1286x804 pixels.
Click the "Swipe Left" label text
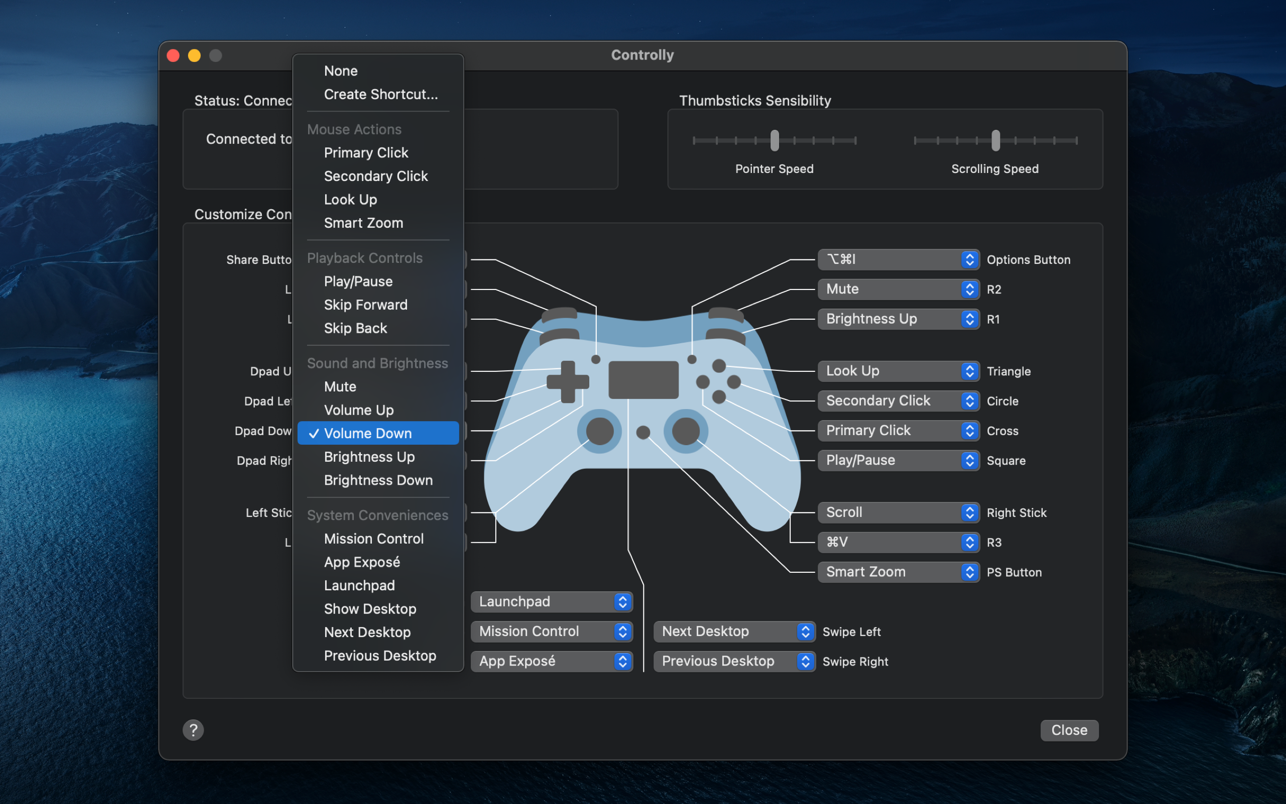click(851, 632)
